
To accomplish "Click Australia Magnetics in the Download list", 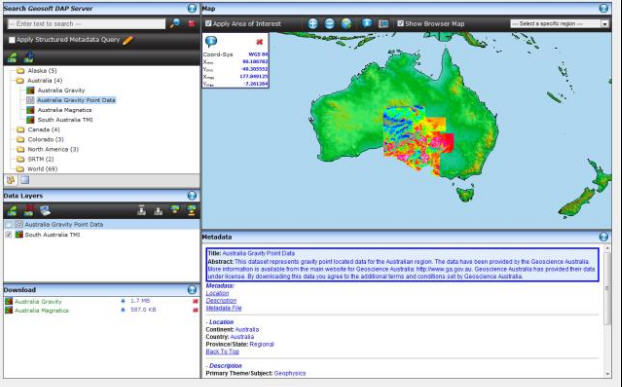I will [42, 310].
